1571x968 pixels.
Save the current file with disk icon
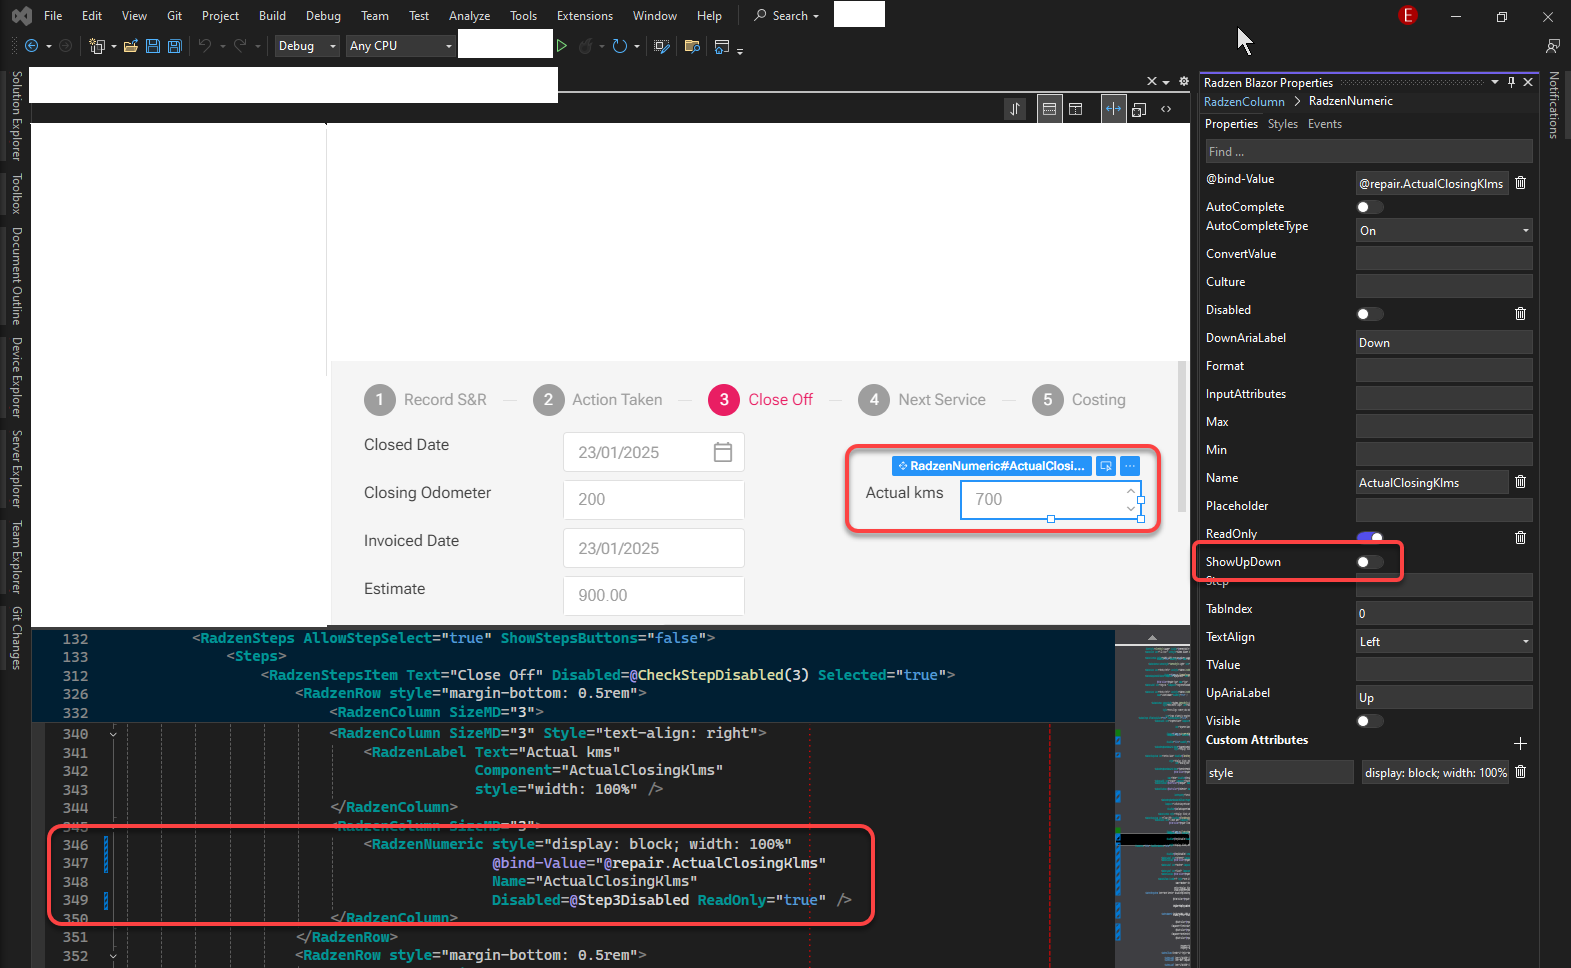[x=153, y=46]
